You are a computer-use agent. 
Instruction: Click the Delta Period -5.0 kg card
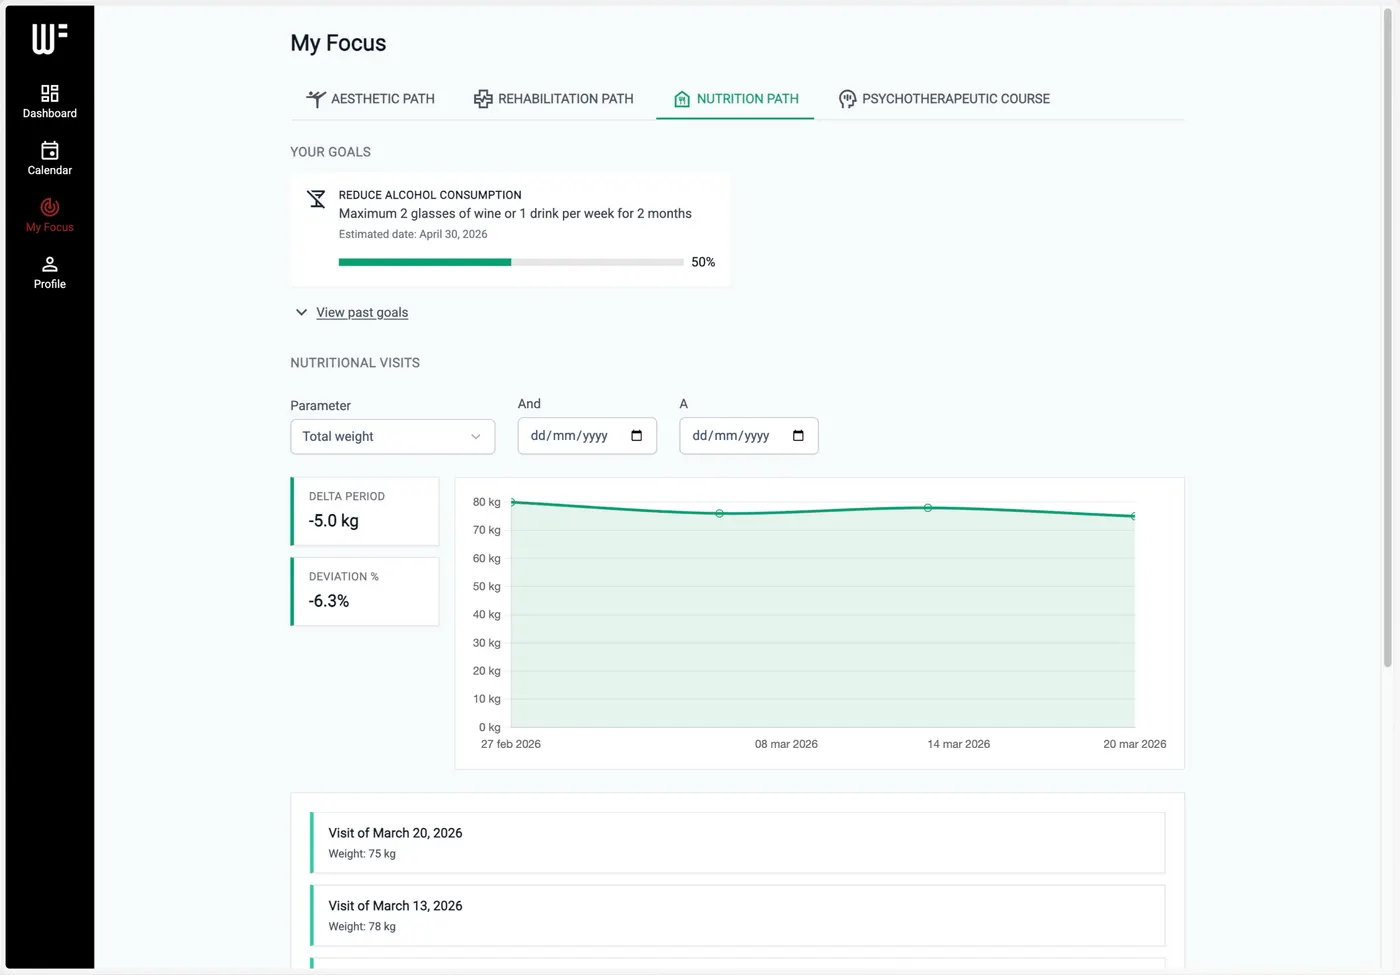point(365,511)
